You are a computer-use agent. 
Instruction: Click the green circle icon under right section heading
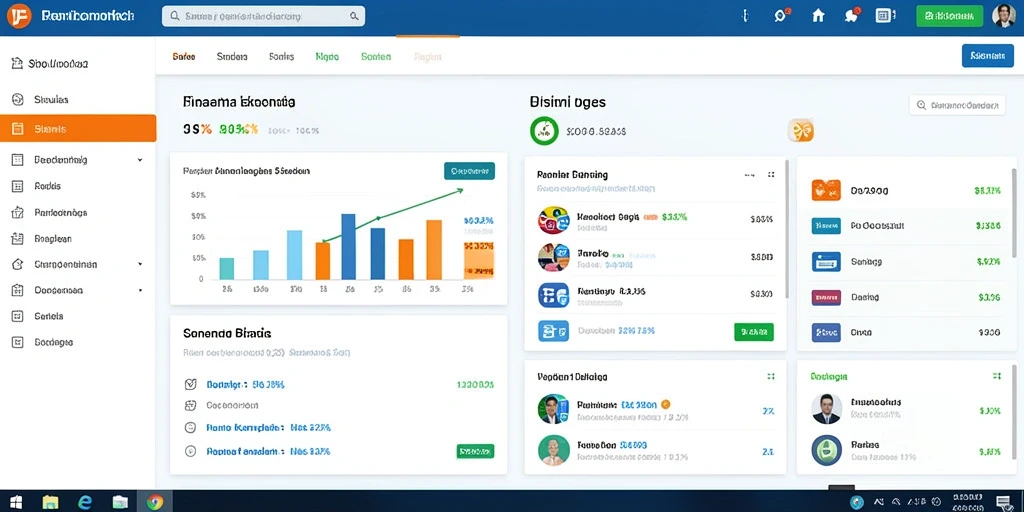pos(544,131)
